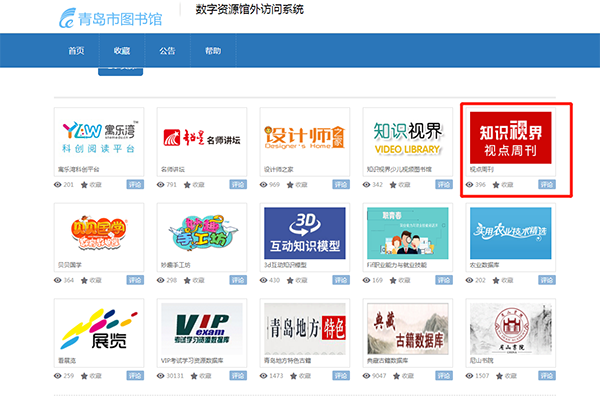Viewport: 600px width, 399px height.
Task: Open the VIP exam thumbnail image
Action: 202,329
